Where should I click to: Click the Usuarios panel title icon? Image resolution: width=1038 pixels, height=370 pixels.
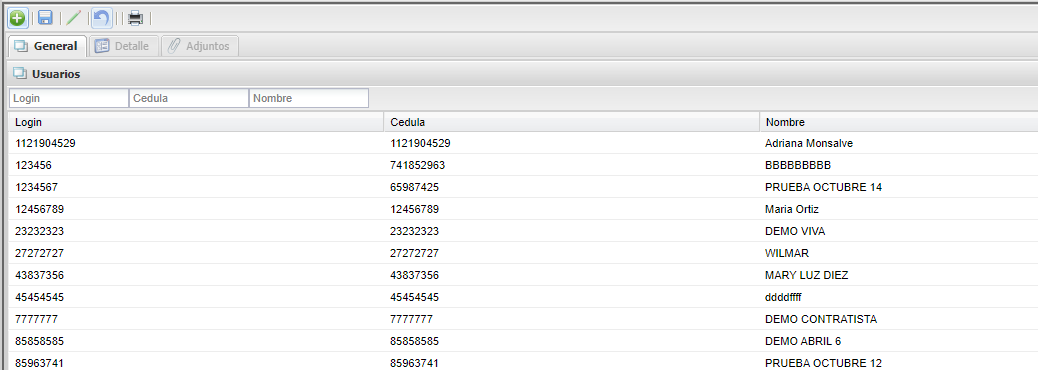click(x=20, y=73)
